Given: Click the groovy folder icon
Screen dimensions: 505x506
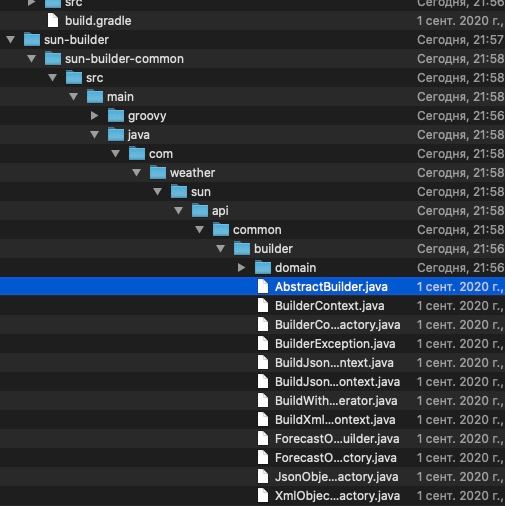Looking at the screenshot, I should [116, 115].
